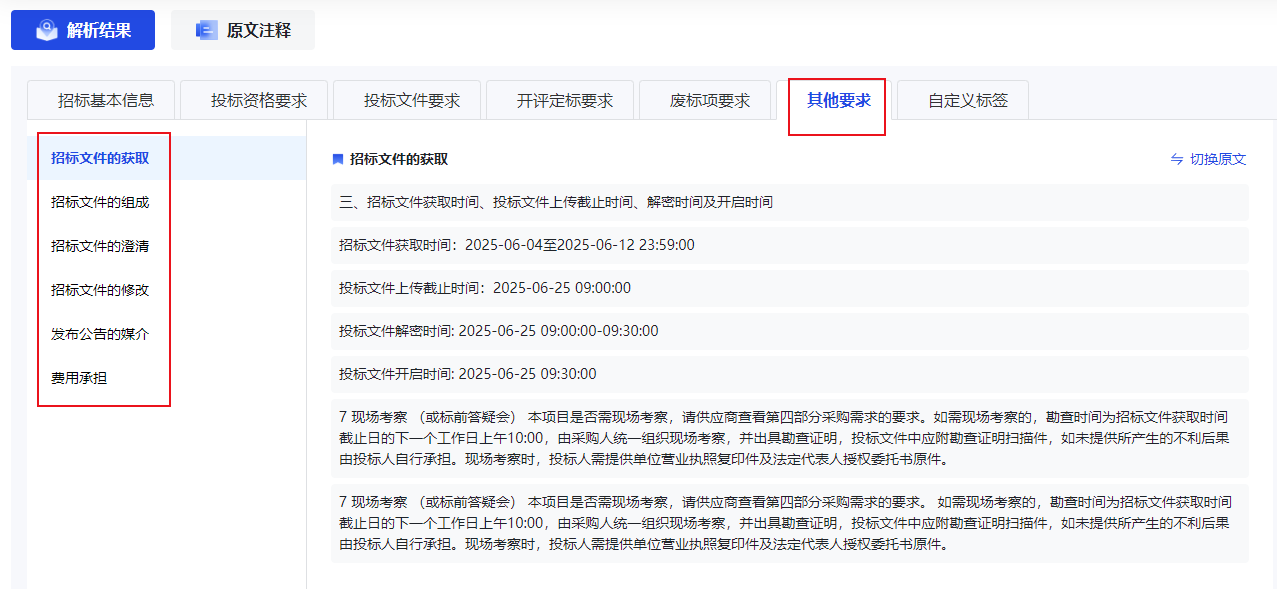This screenshot has width=1277, height=589.
Task: Switch to the 招标基本信息 tab
Action: pos(101,100)
